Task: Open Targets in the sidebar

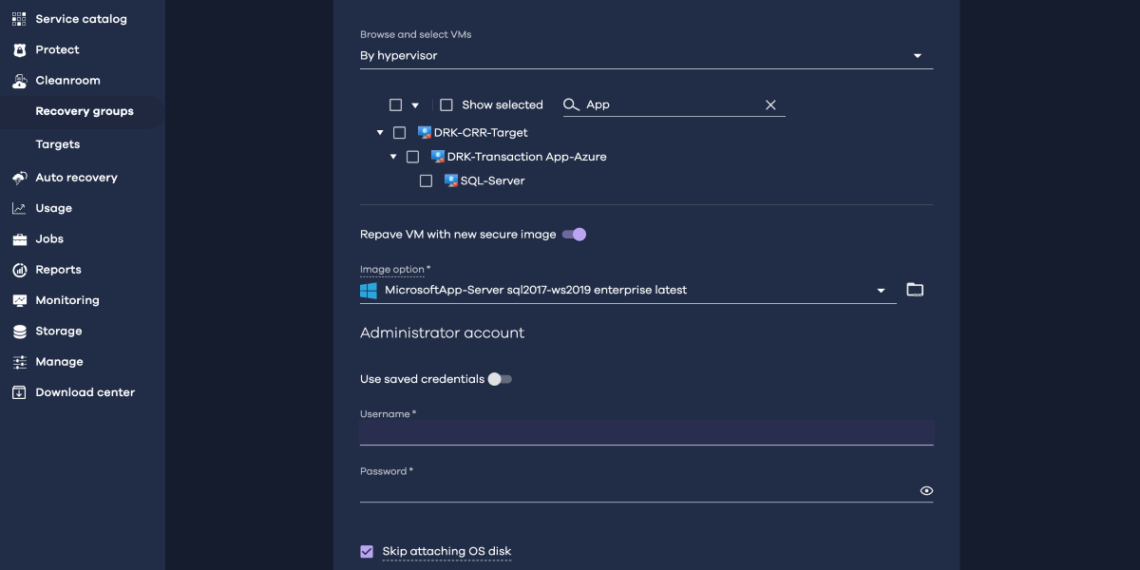Action: (58, 144)
